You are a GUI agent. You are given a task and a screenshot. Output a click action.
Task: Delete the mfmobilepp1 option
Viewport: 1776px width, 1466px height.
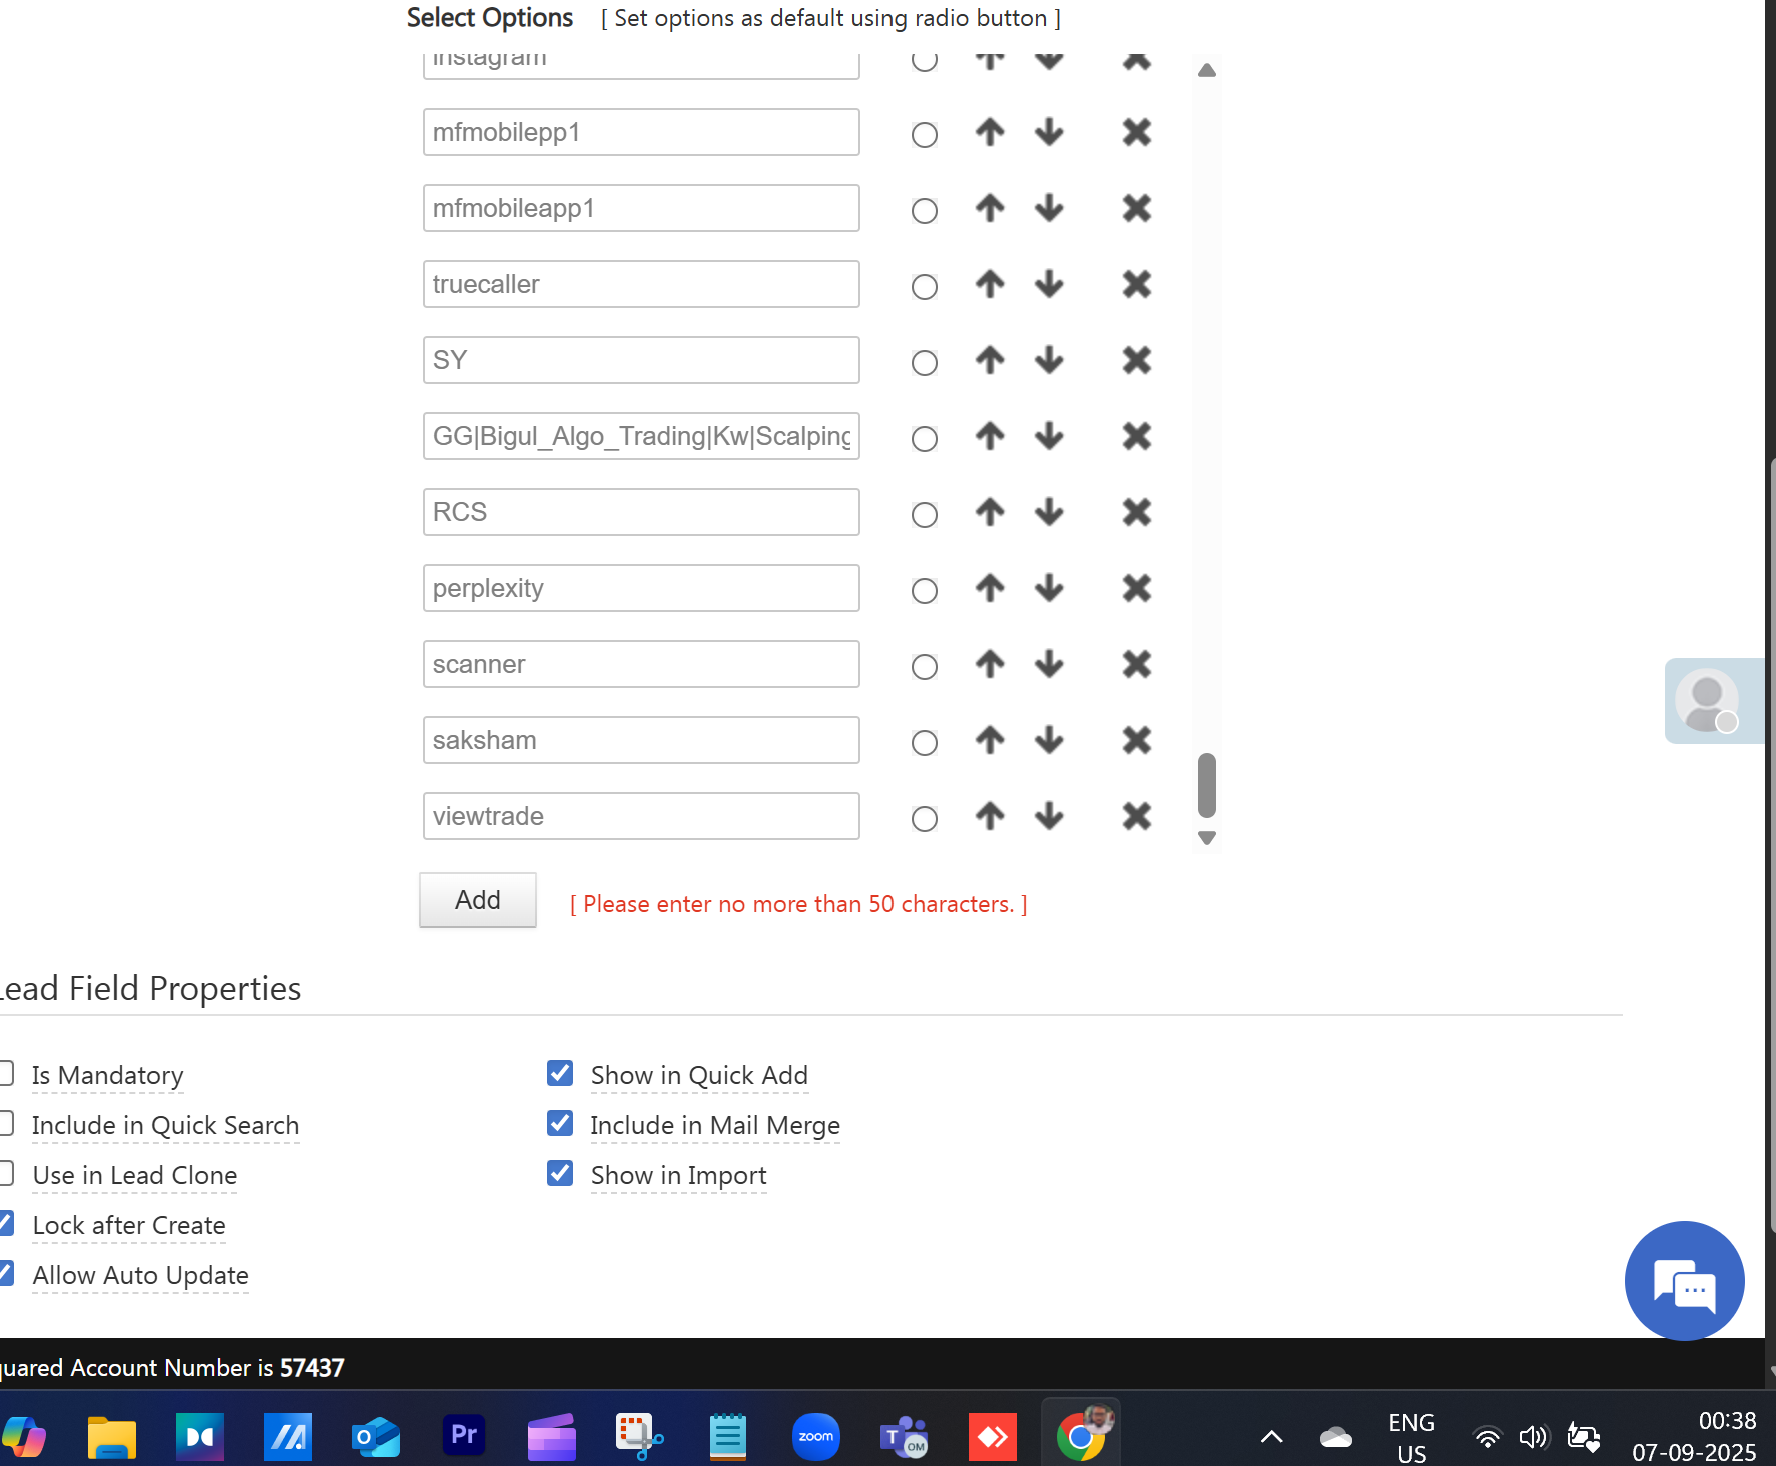coord(1136,132)
